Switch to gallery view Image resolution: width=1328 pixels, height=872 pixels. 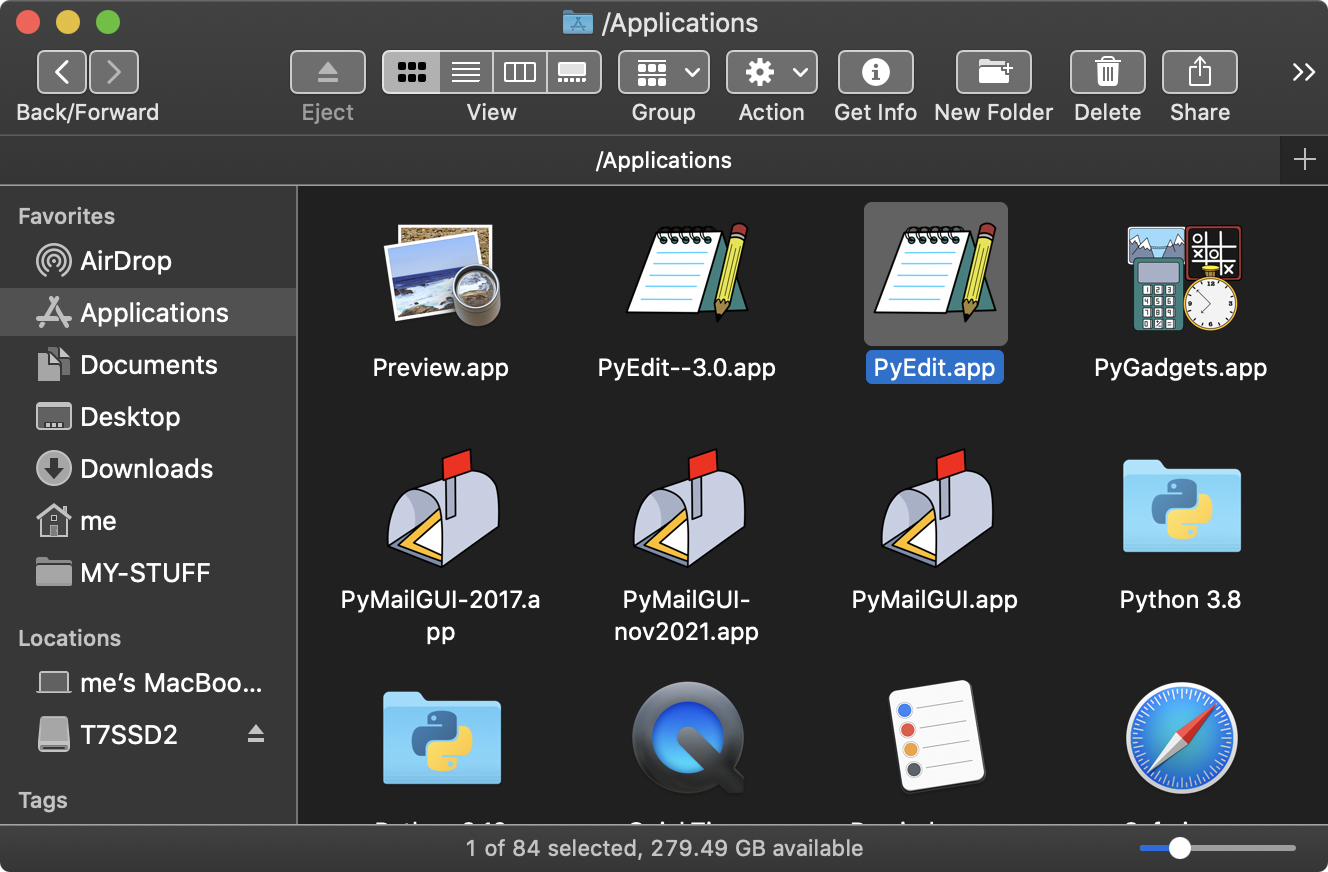pos(574,72)
